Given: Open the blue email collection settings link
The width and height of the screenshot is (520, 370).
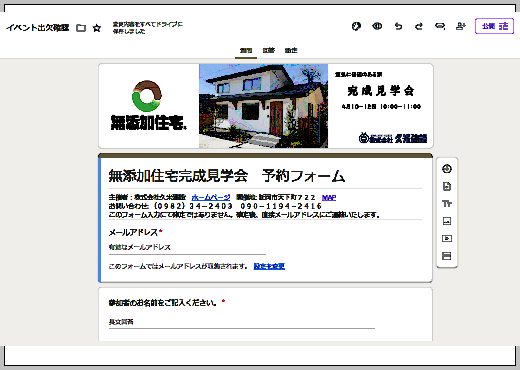Looking at the screenshot, I should click(269, 266).
